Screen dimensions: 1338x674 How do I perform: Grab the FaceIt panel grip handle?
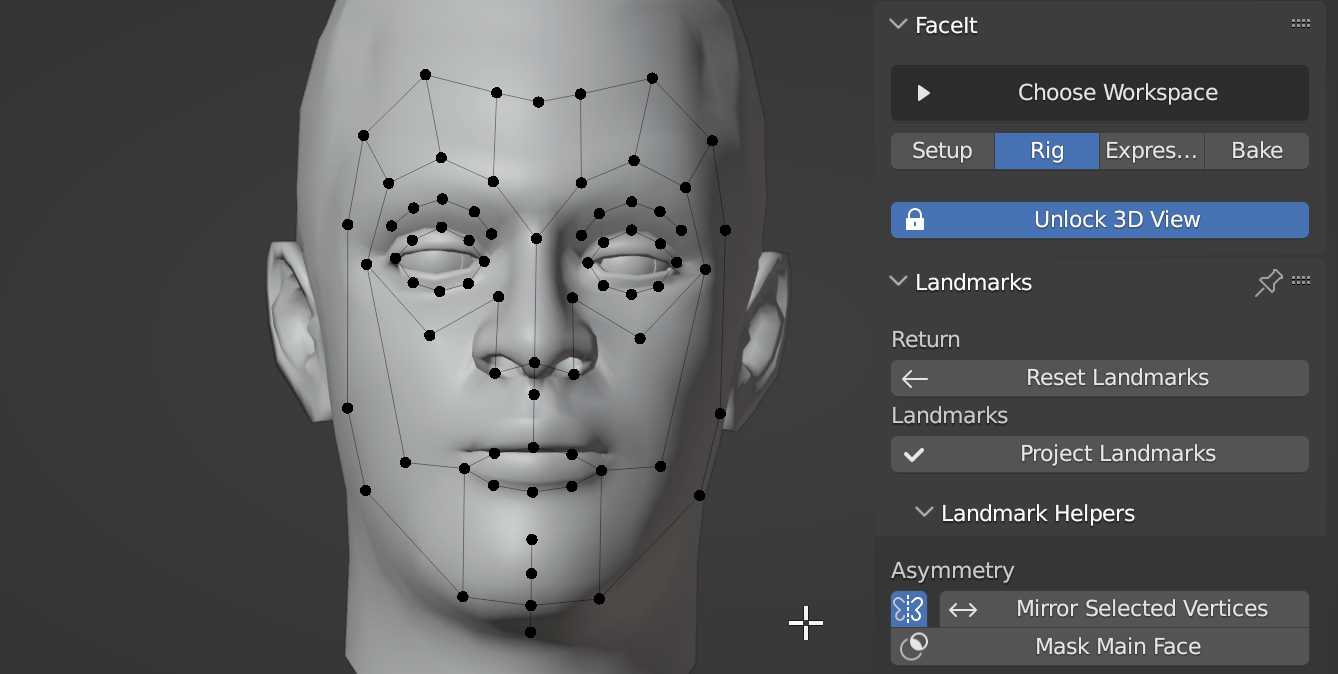coord(1300,24)
